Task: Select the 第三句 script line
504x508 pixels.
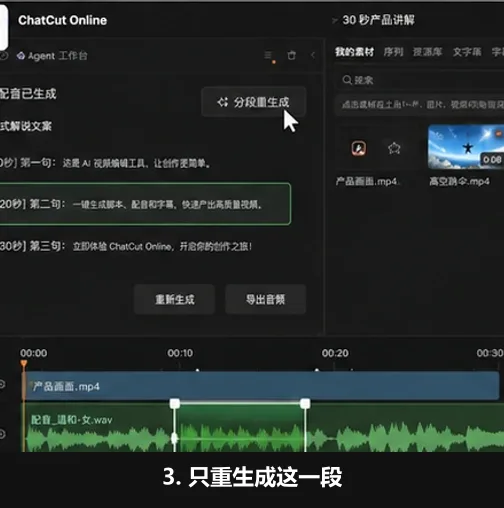Action: click(x=126, y=247)
